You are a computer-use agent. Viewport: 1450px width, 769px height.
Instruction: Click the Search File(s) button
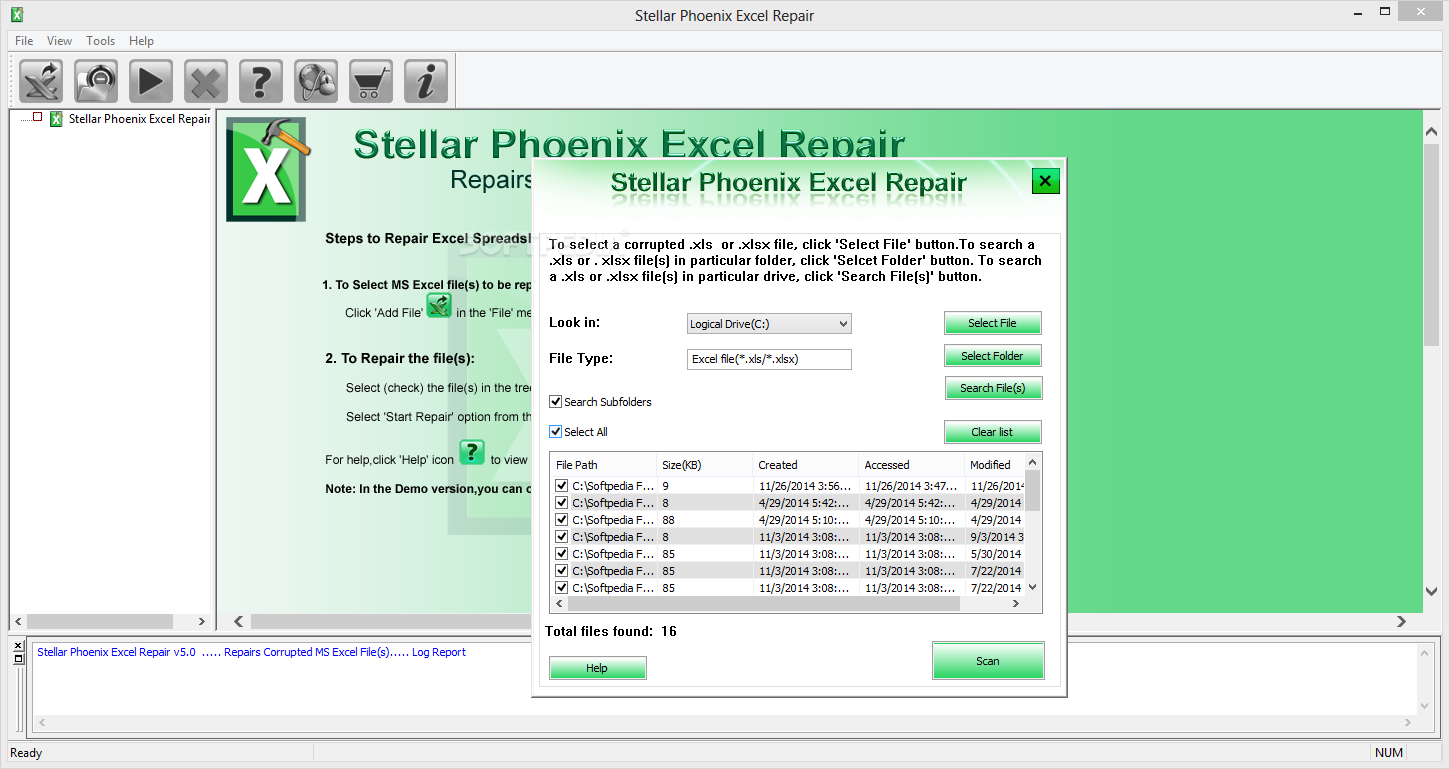click(992, 388)
